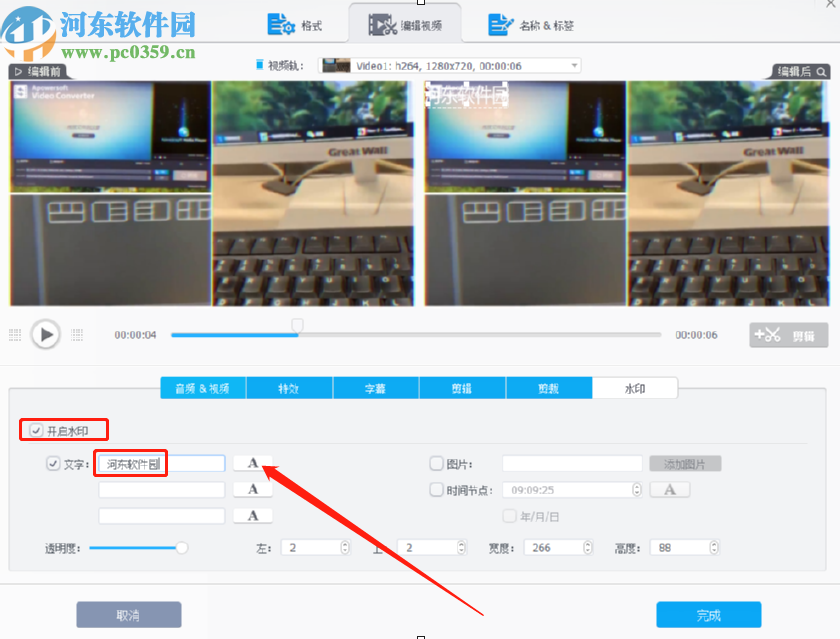This screenshot has width=840, height=639.
Task: Open font settings A for second text row
Action: pyautogui.click(x=253, y=489)
